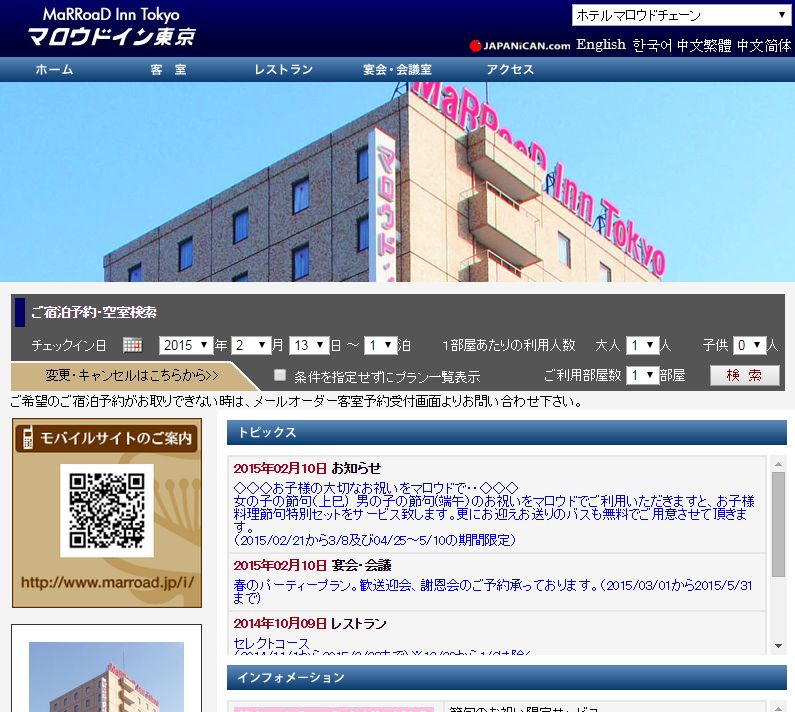Open the ホテルマロウドチェーン dropdown
The width and height of the screenshot is (795, 712).
pos(681,15)
